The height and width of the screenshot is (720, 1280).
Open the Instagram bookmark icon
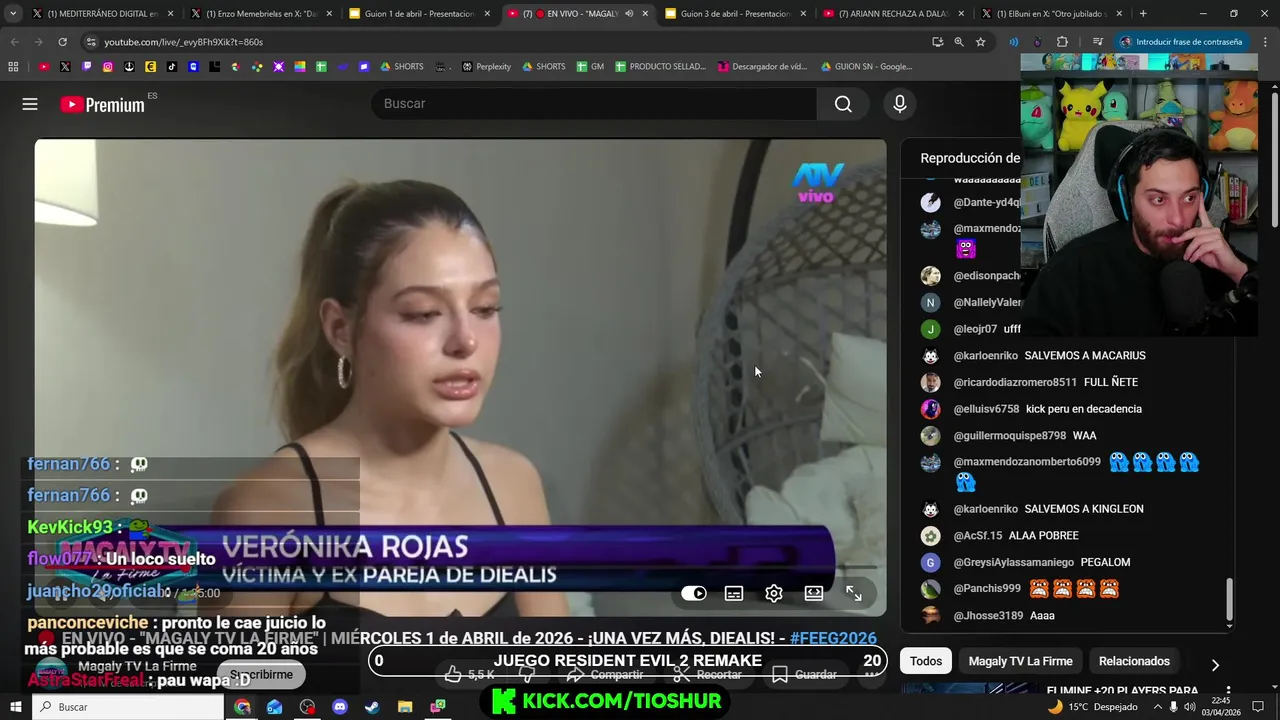108,67
